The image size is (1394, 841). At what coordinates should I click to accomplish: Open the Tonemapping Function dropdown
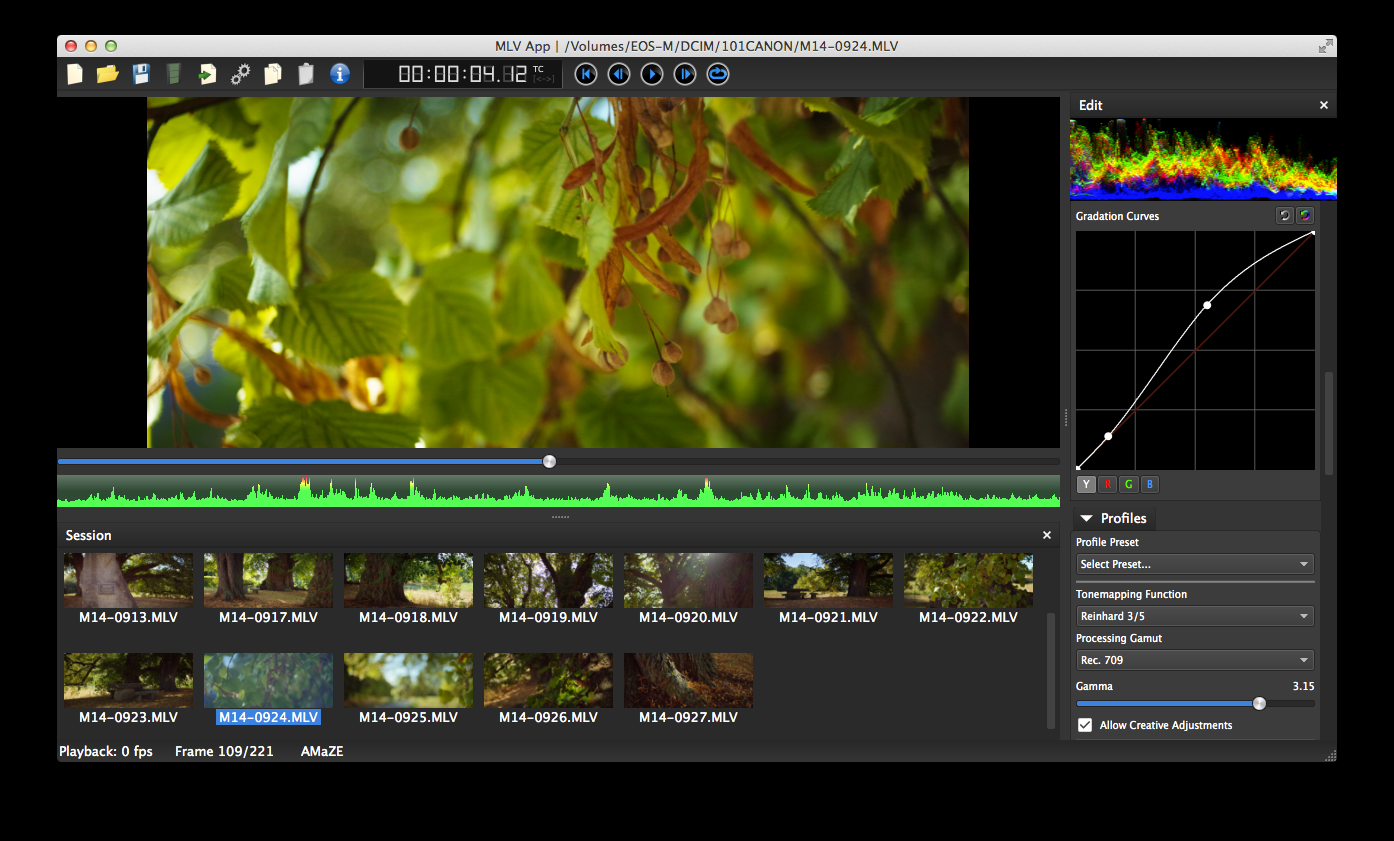[x=1195, y=616]
